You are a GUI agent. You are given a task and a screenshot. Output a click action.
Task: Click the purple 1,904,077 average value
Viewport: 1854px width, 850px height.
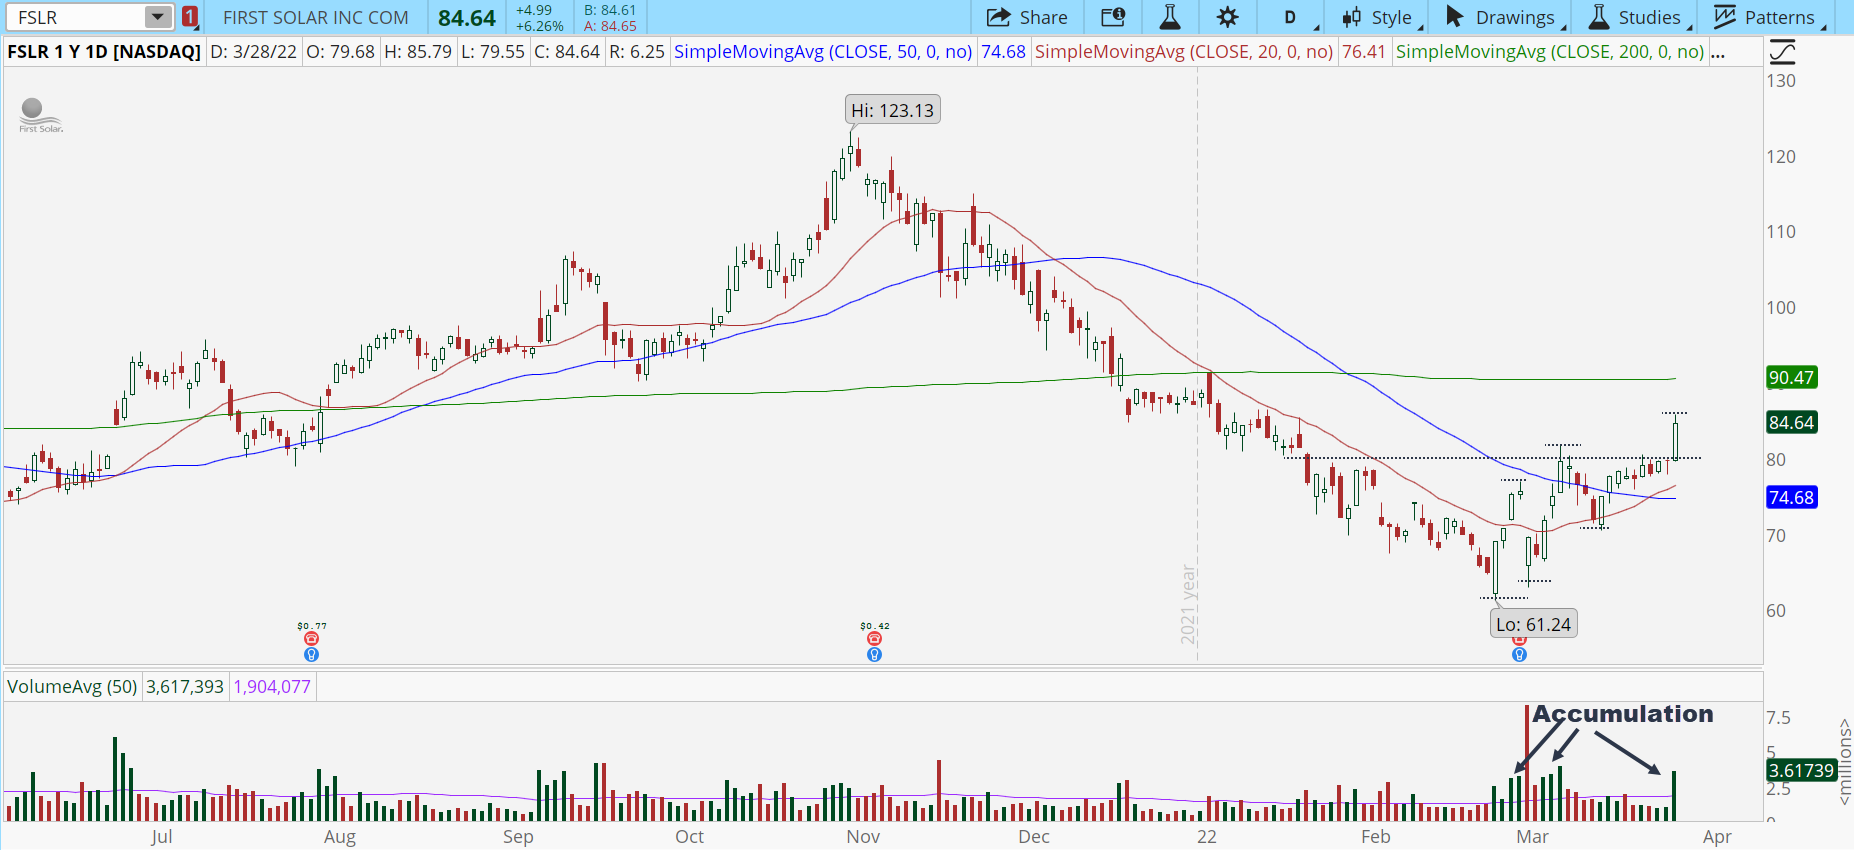(x=272, y=687)
